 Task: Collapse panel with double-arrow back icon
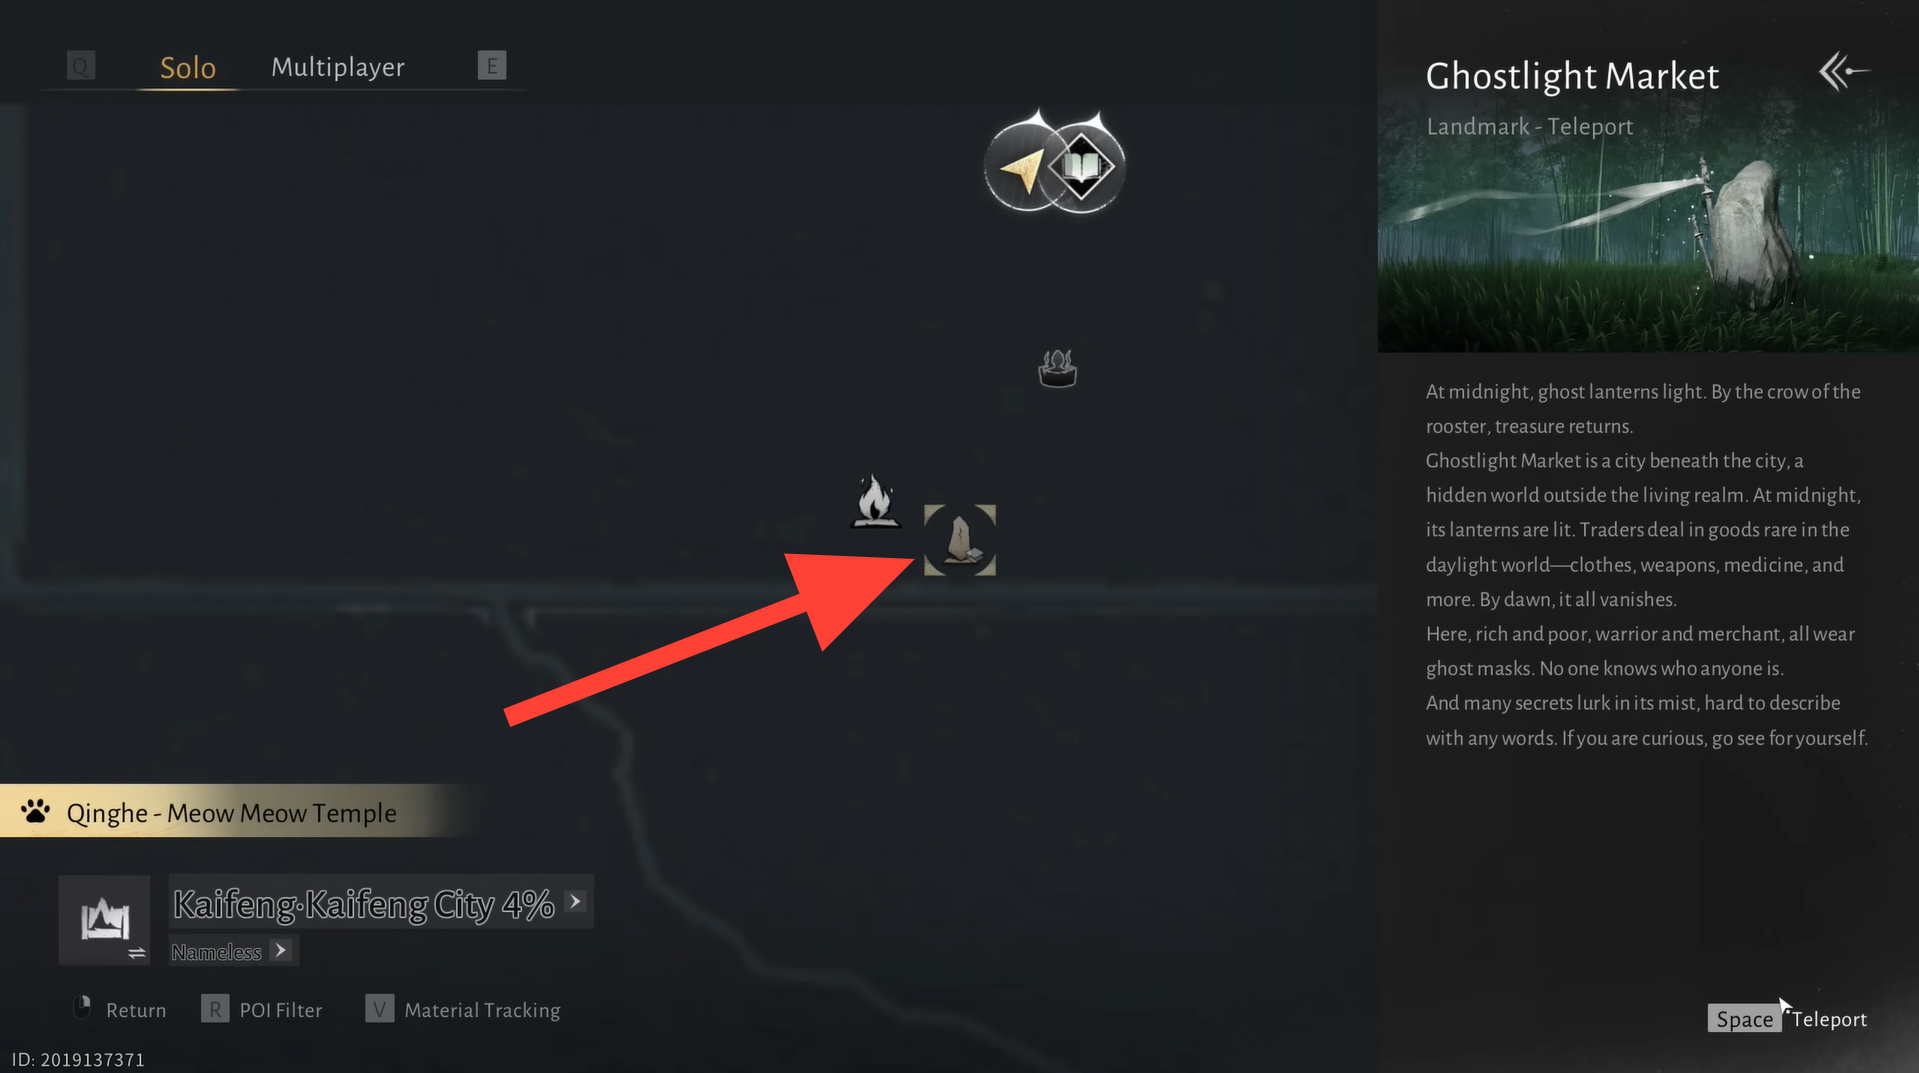coord(1844,71)
